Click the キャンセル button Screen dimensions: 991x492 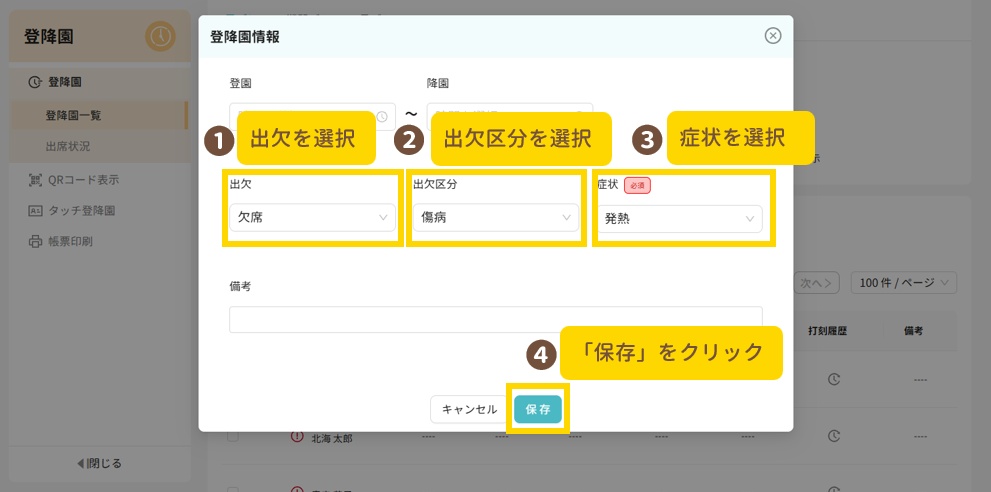[469, 409]
